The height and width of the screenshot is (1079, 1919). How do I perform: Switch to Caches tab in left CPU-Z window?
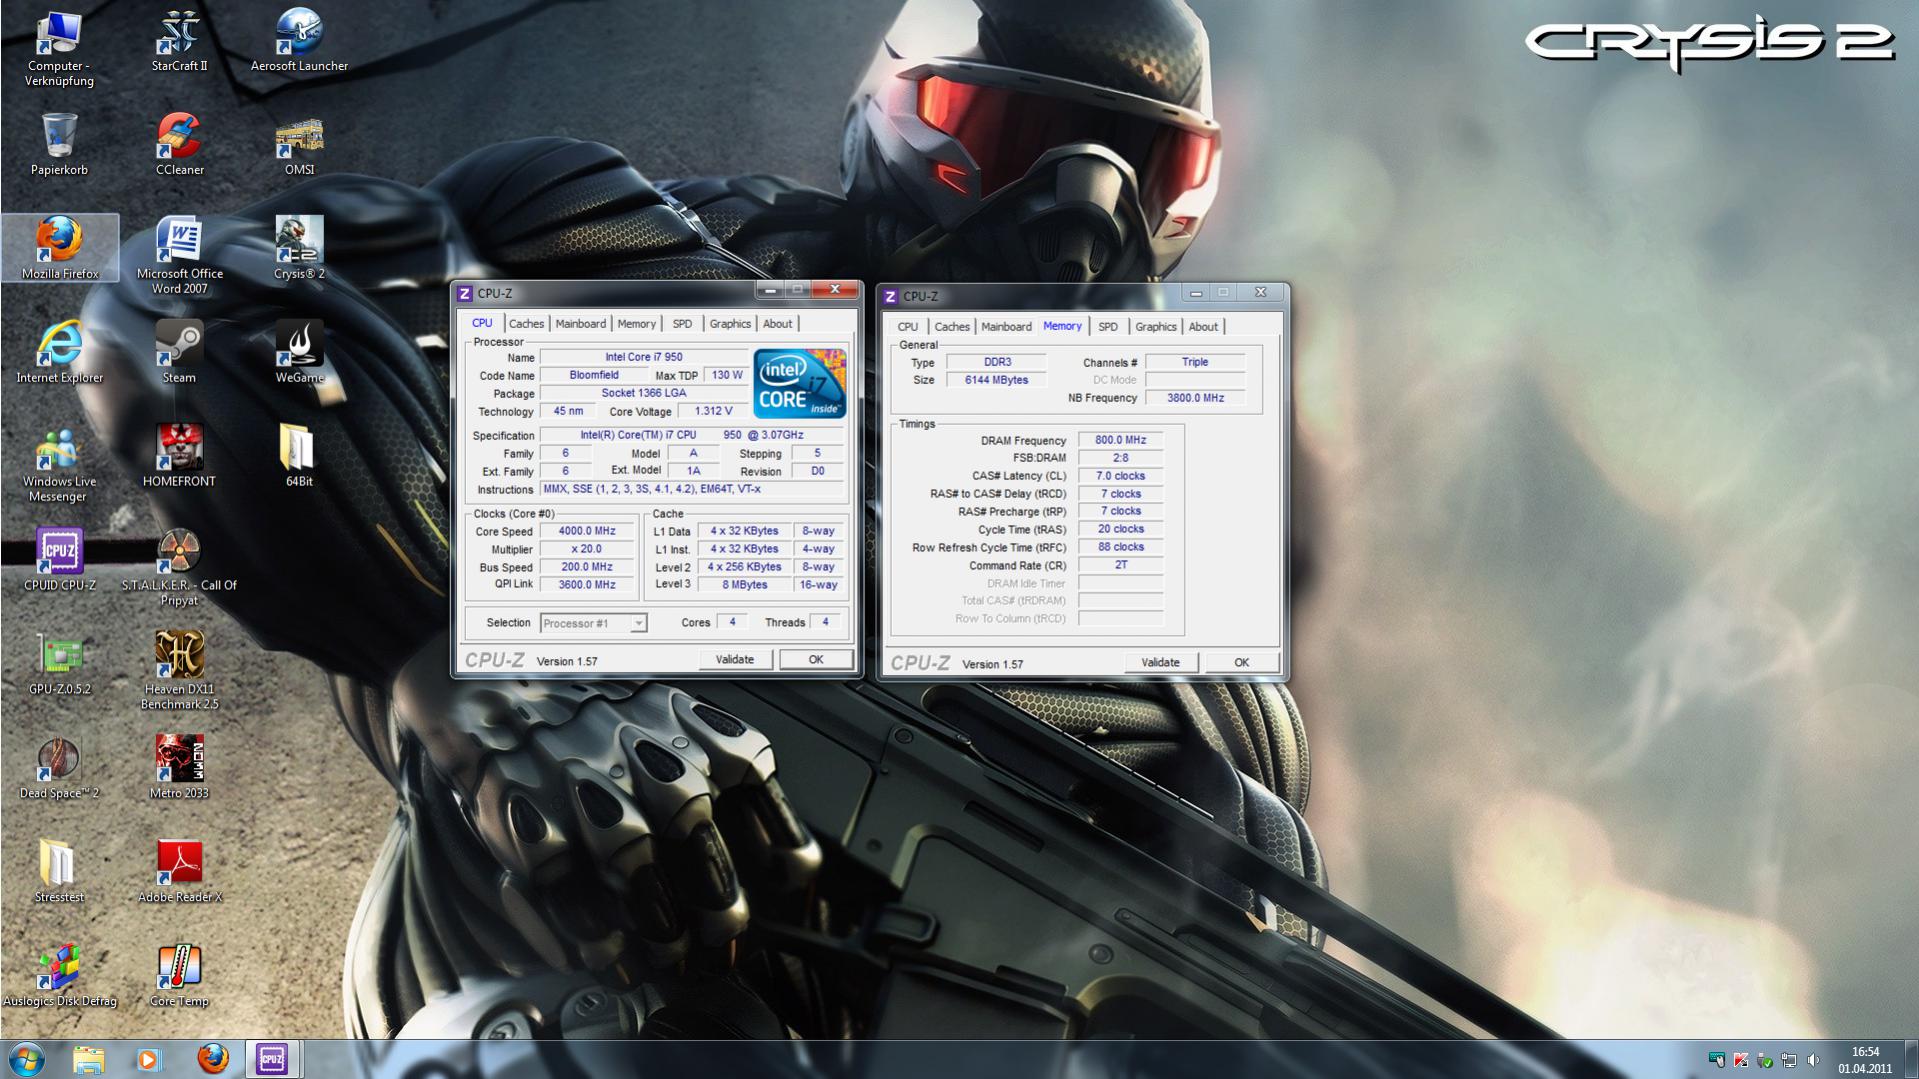[526, 324]
